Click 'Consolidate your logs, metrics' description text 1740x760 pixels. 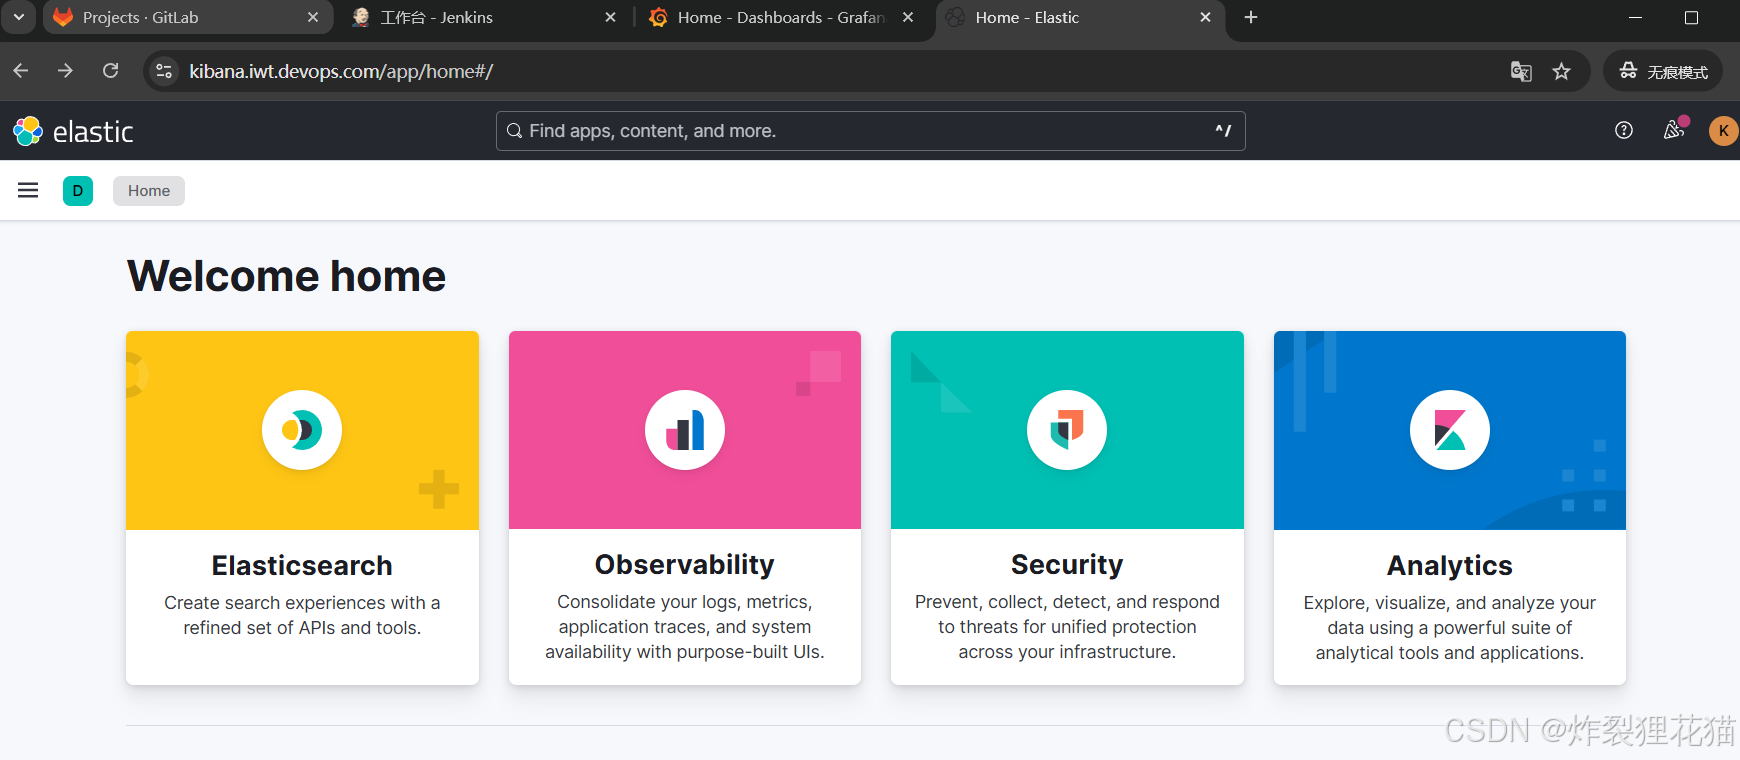685,627
